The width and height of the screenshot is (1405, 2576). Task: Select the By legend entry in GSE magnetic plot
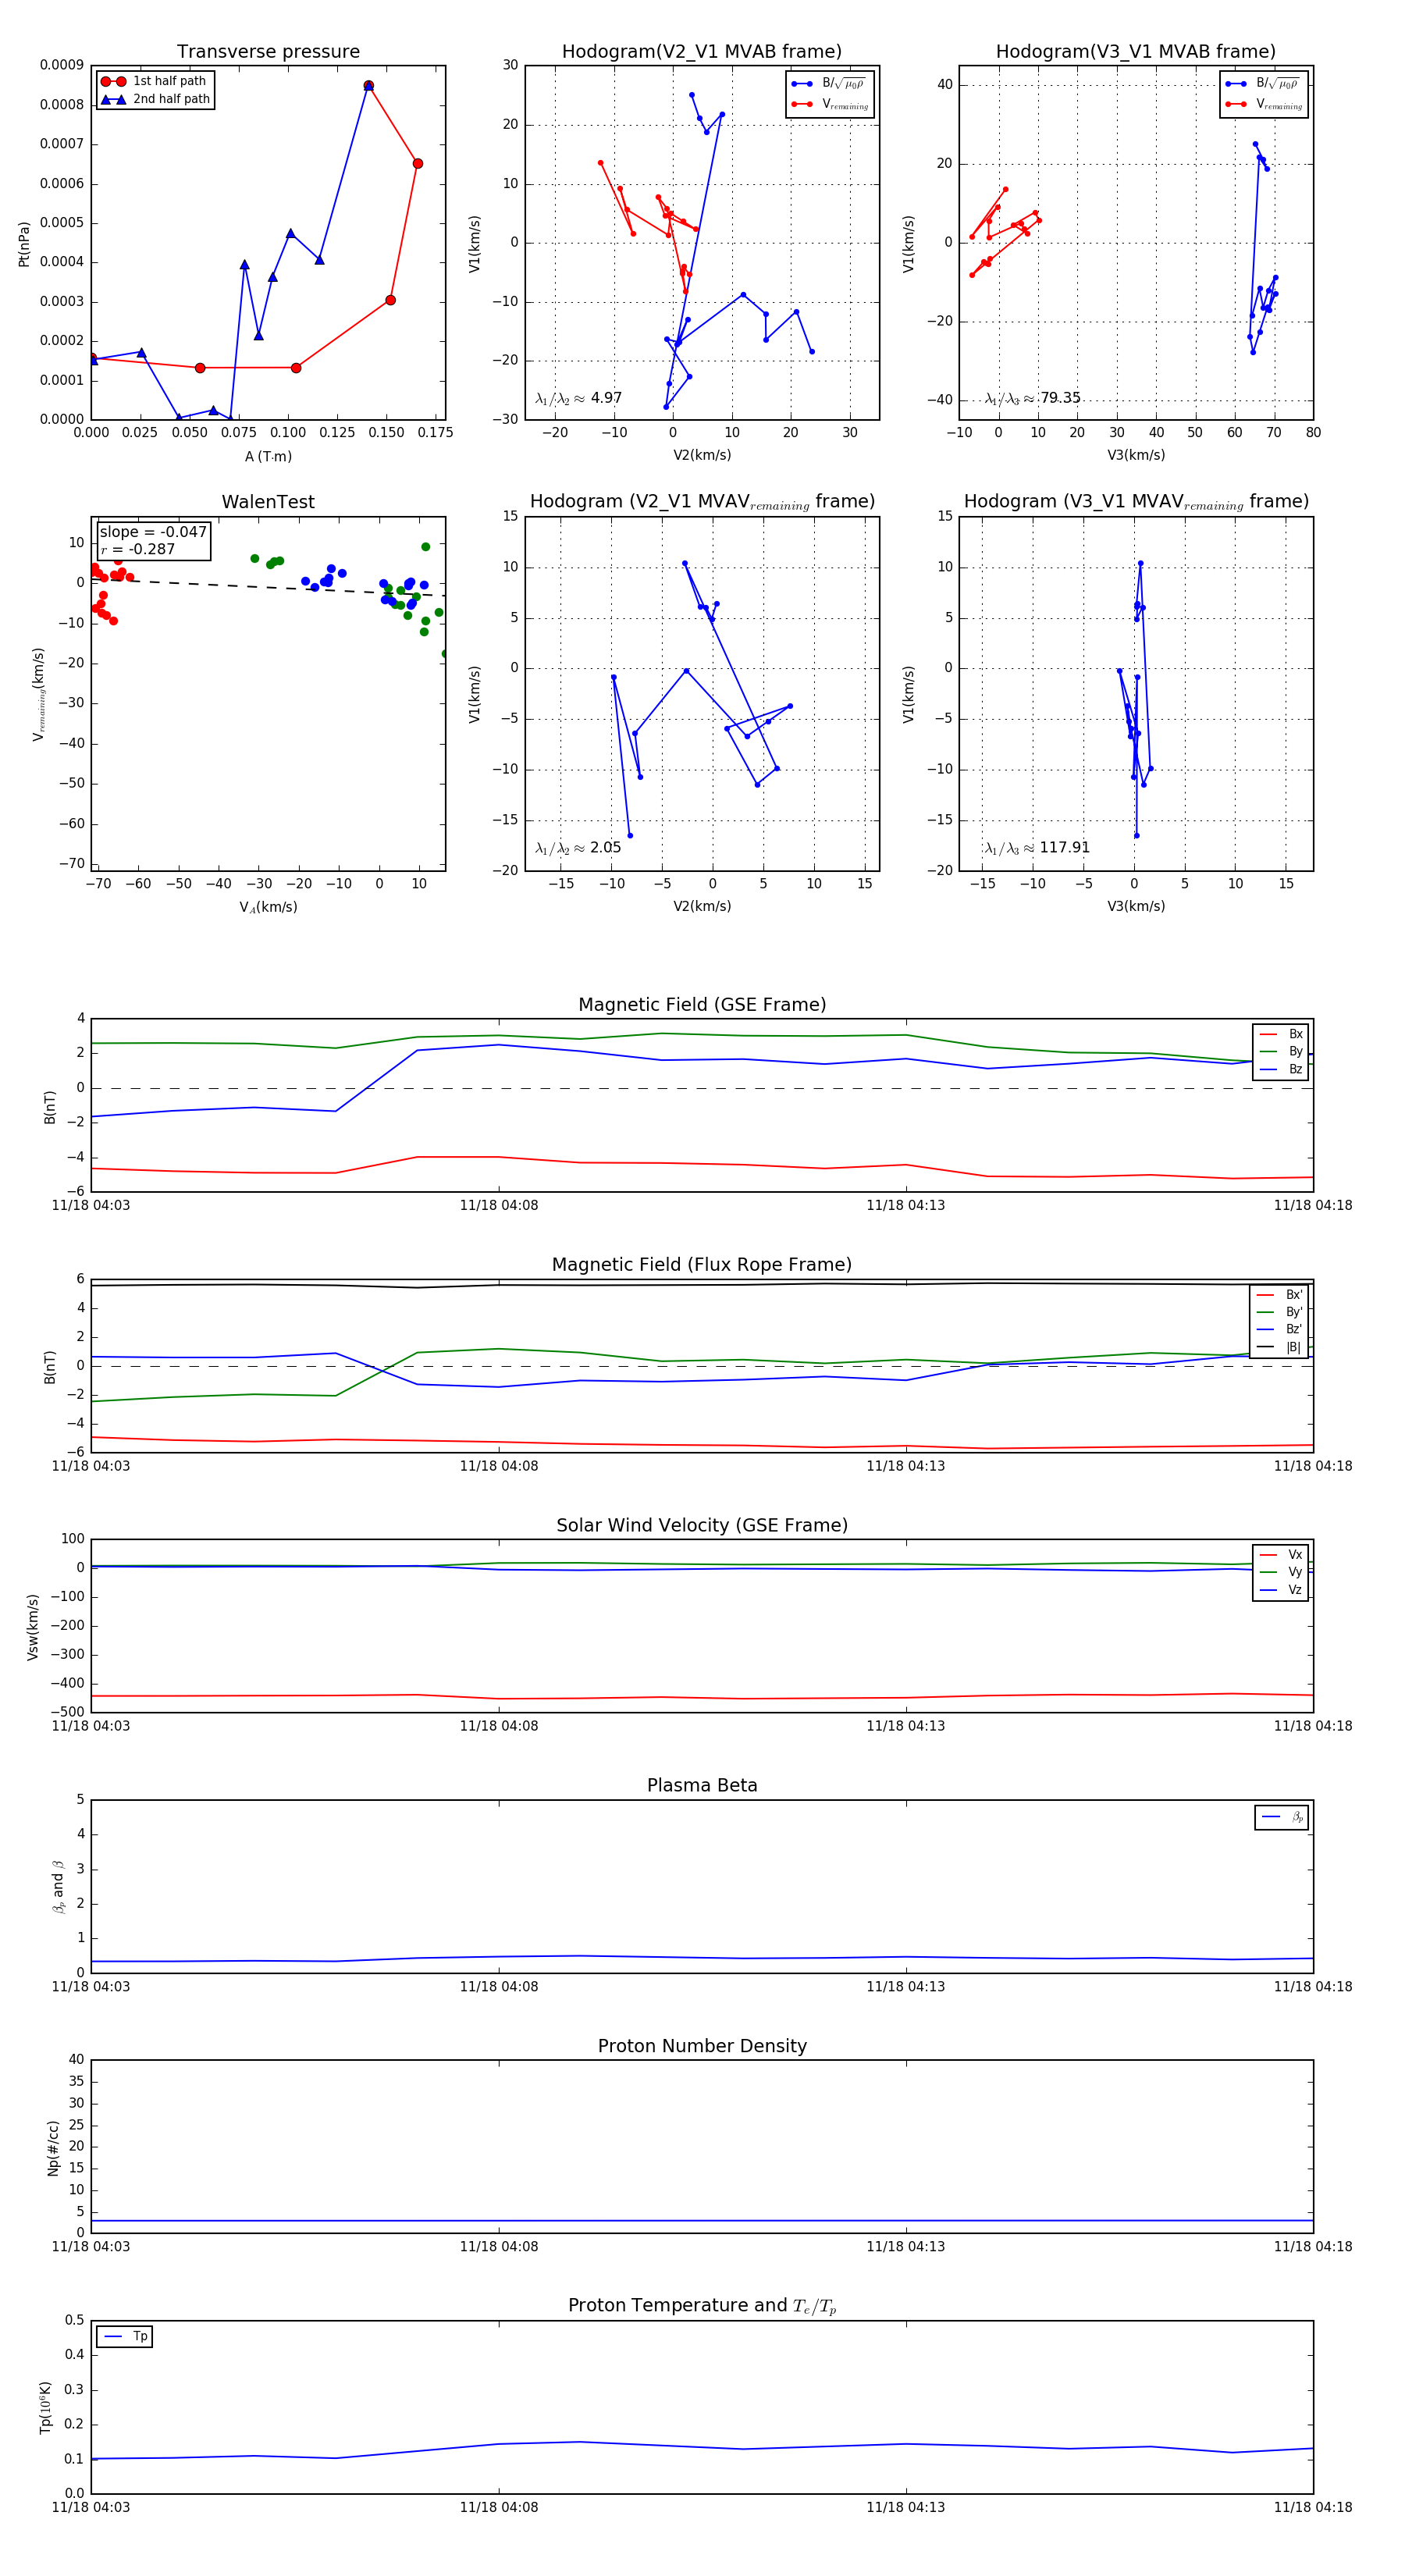point(1281,1051)
